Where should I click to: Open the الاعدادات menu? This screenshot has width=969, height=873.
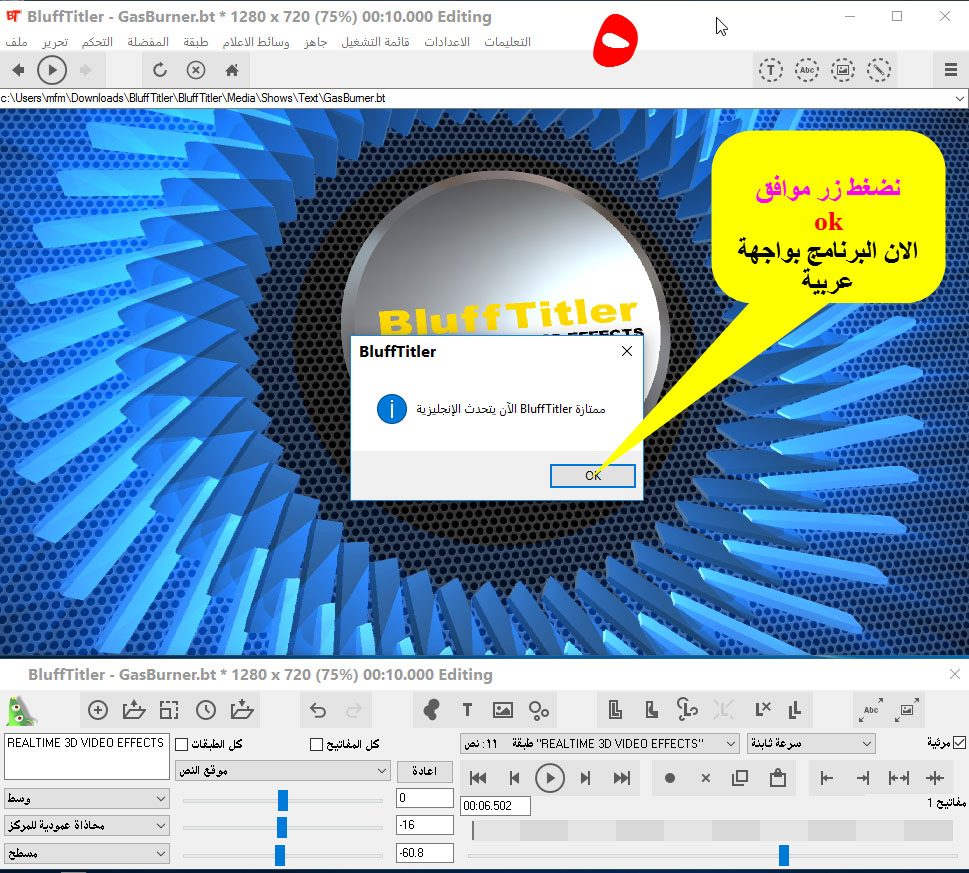447,42
